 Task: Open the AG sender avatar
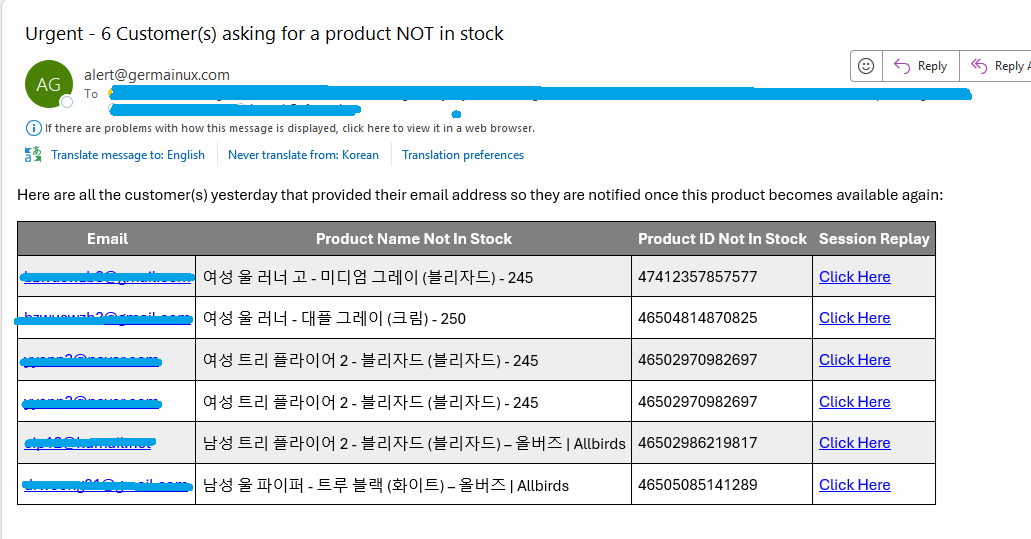click(x=48, y=85)
